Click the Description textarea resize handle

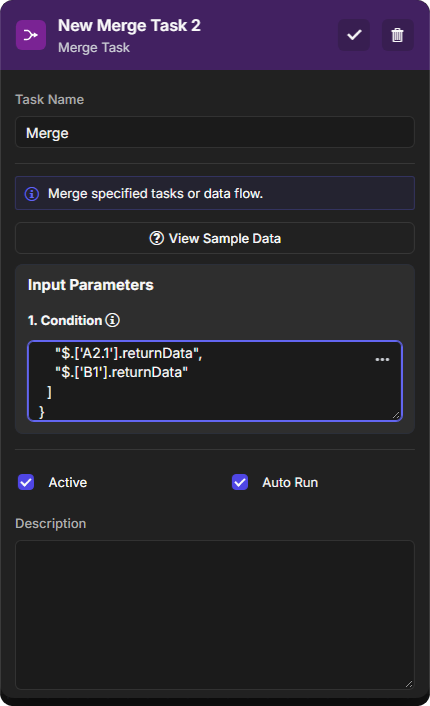(409, 684)
